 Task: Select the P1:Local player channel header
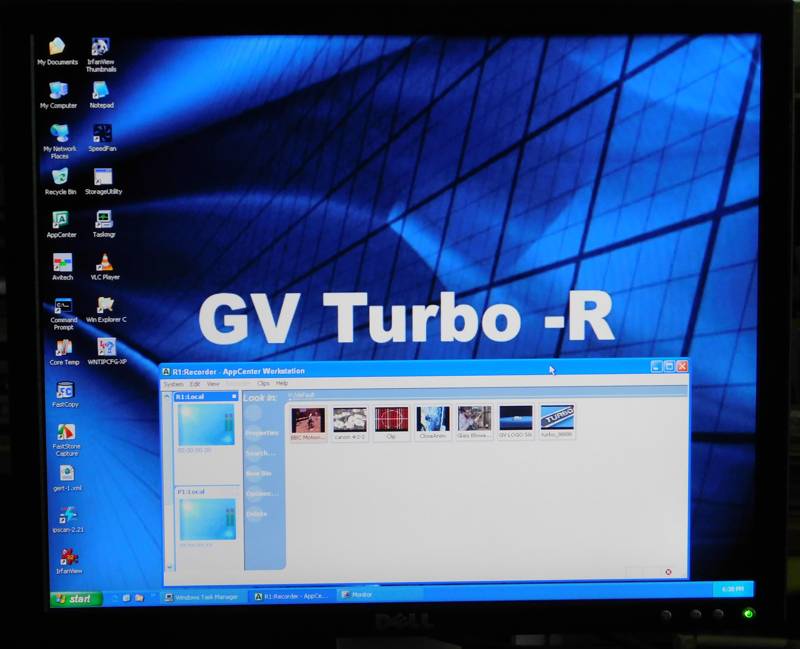[207, 491]
